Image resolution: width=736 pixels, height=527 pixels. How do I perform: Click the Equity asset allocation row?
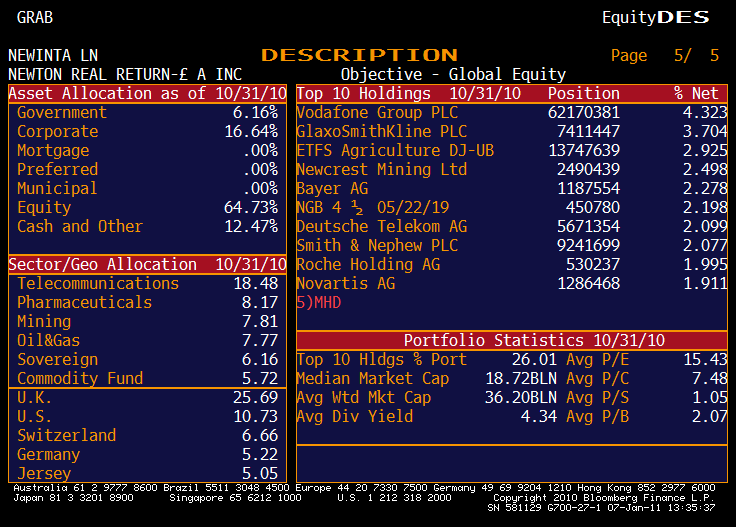pyautogui.click(x=44, y=207)
